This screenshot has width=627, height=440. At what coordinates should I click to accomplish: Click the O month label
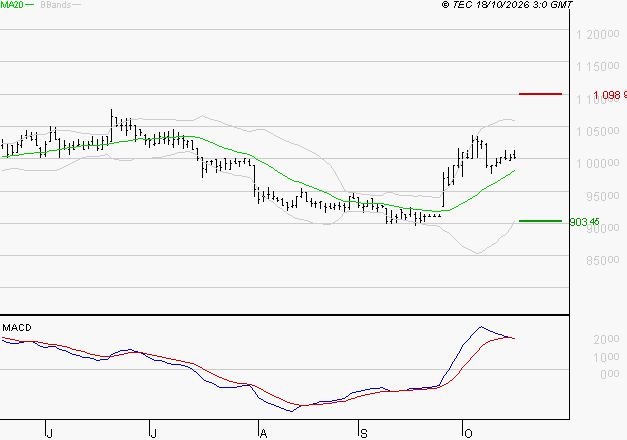[x=468, y=434]
